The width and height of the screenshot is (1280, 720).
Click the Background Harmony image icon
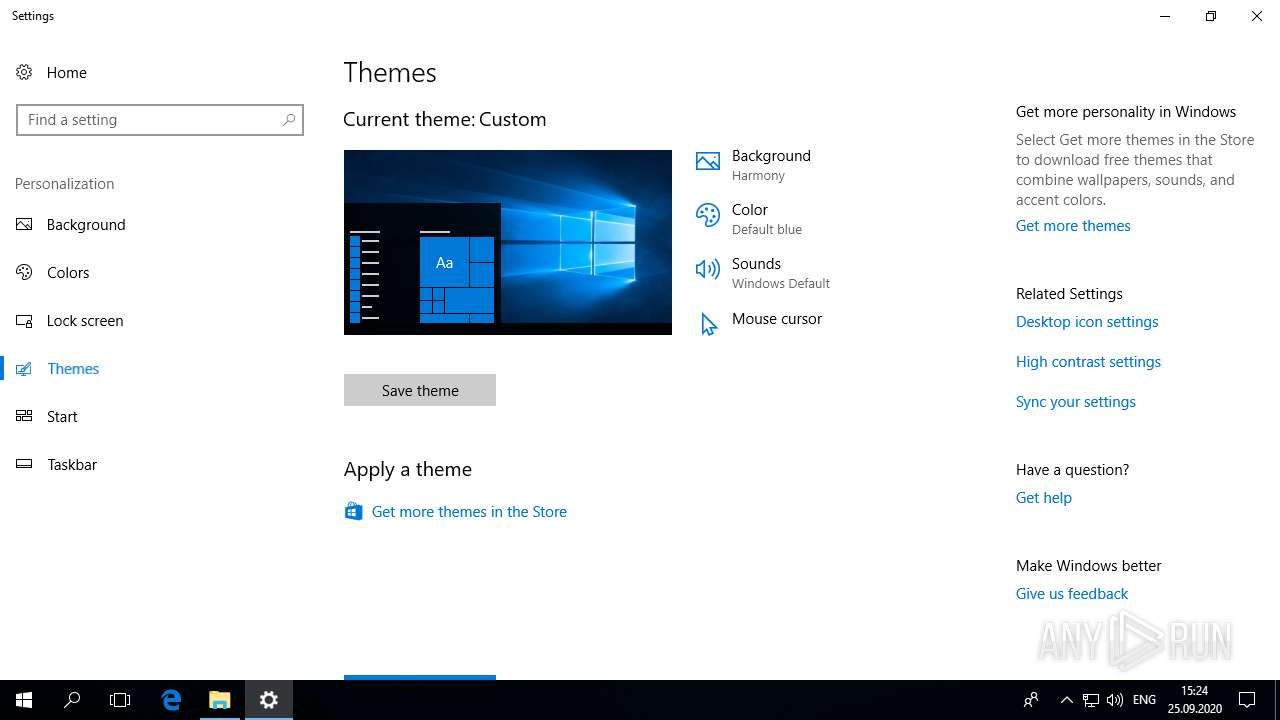pos(708,161)
